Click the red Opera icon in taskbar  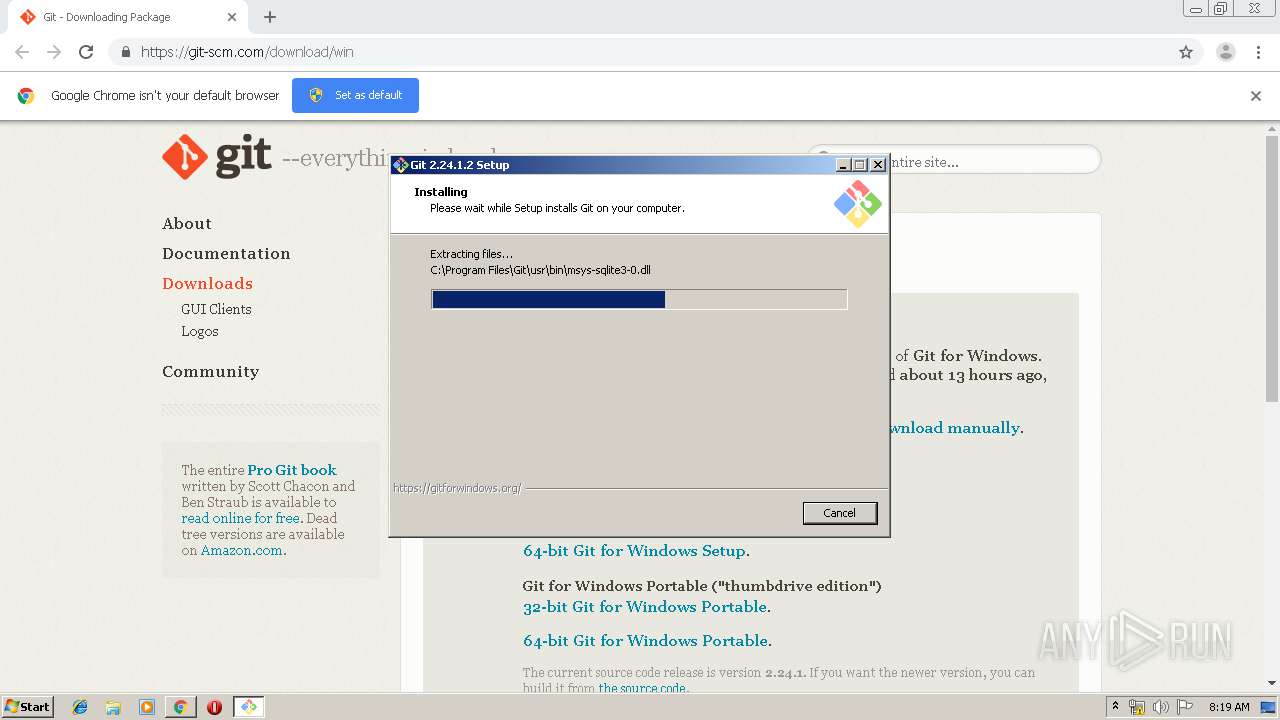[x=214, y=707]
